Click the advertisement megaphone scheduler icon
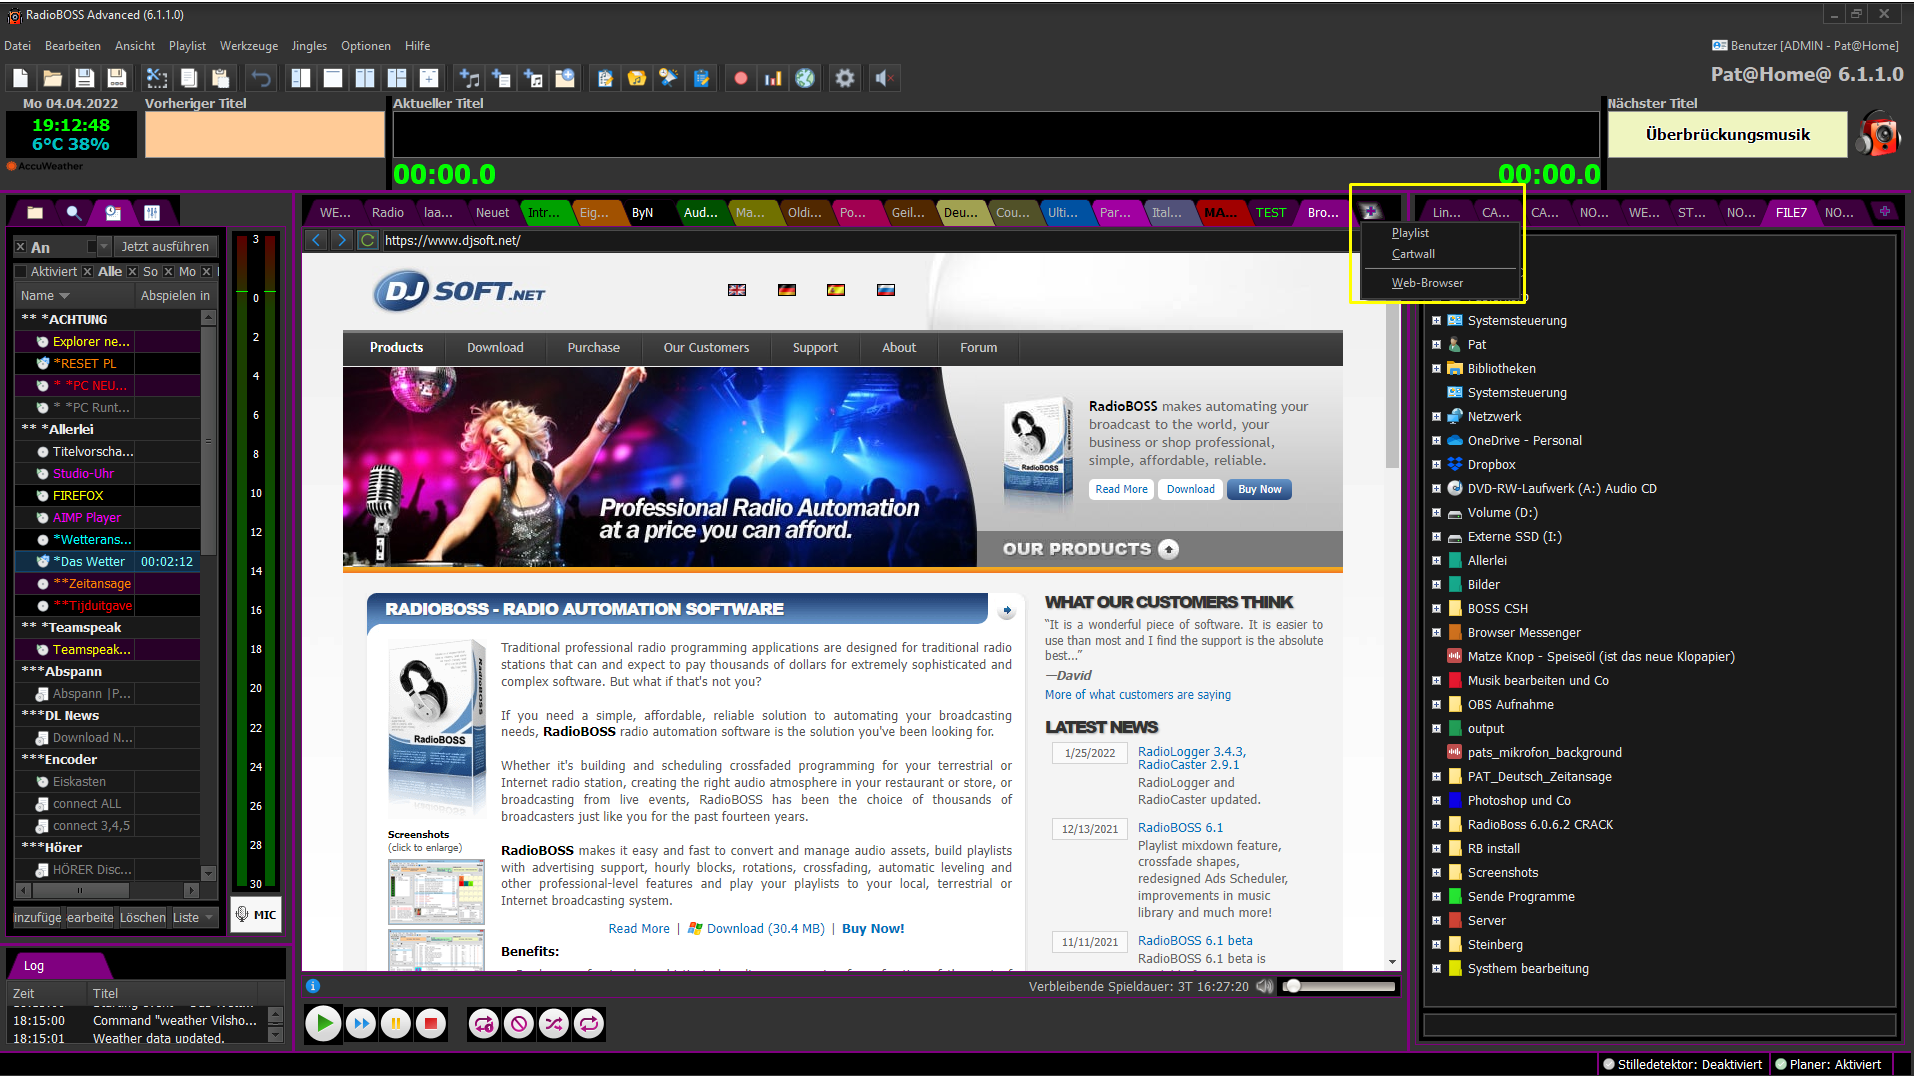Viewport: 1914px width, 1076px height. pyautogui.click(x=669, y=78)
